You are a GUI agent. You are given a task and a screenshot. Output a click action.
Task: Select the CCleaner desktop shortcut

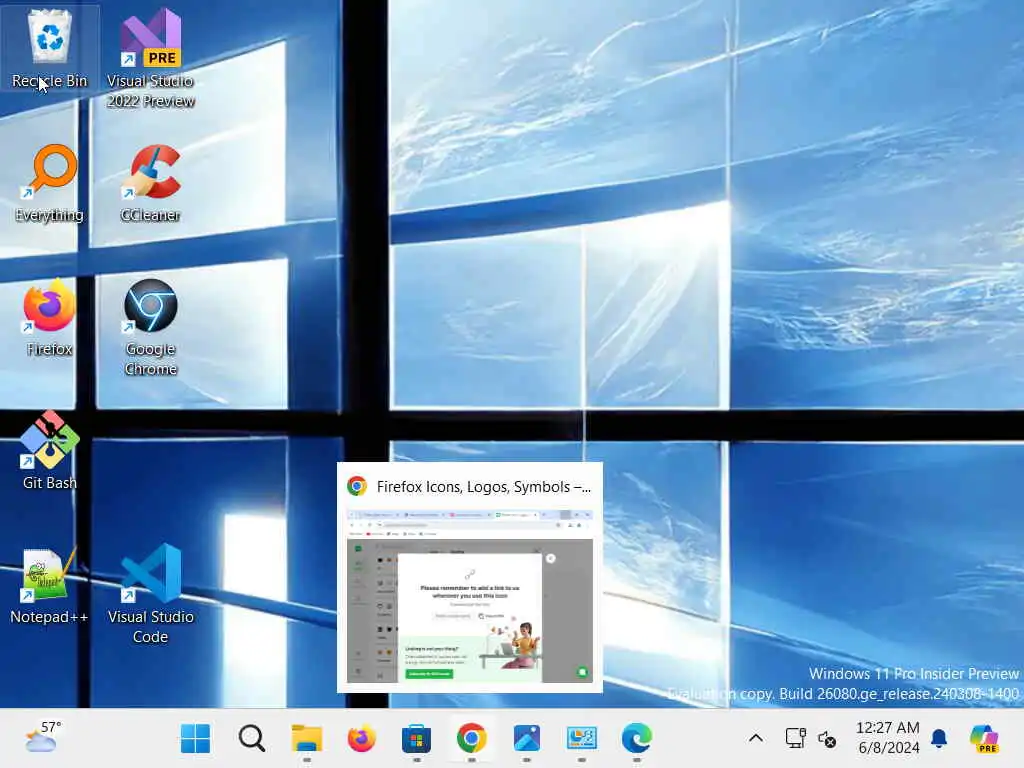[x=151, y=184]
